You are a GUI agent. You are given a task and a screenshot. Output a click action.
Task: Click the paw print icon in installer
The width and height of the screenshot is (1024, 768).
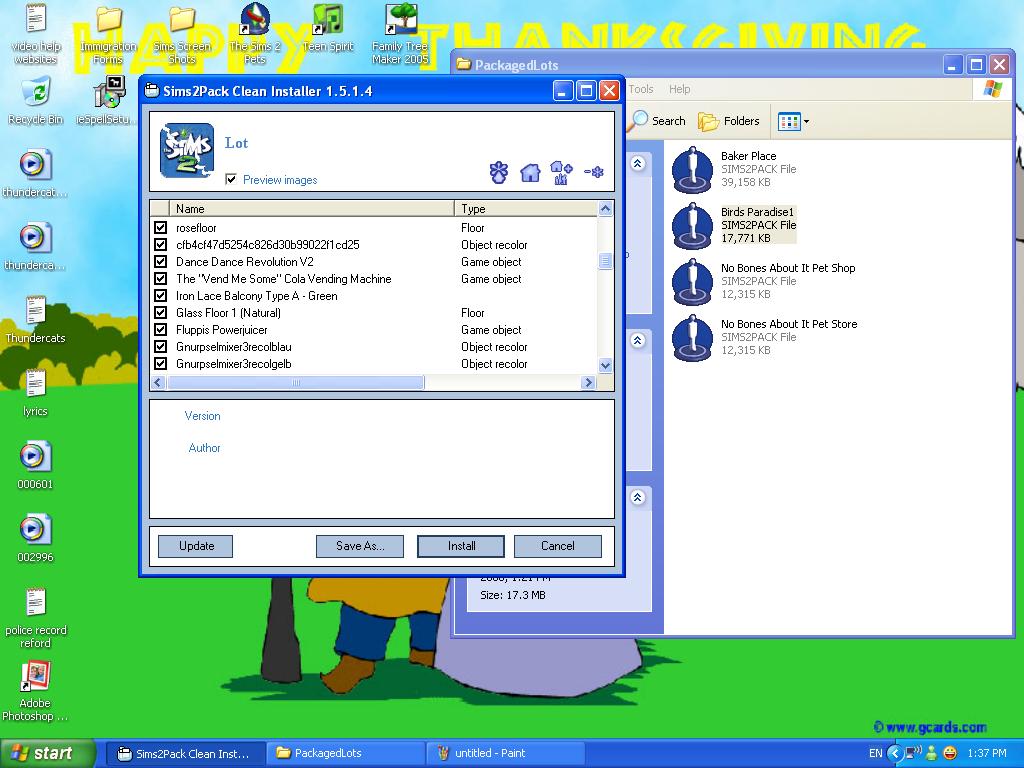pyautogui.click(x=499, y=172)
